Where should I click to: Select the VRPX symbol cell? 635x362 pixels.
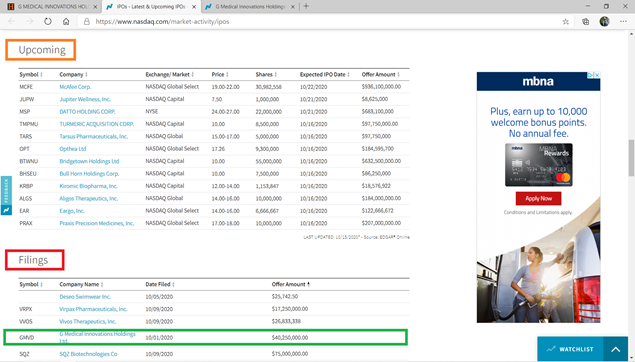[x=26, y=309]
